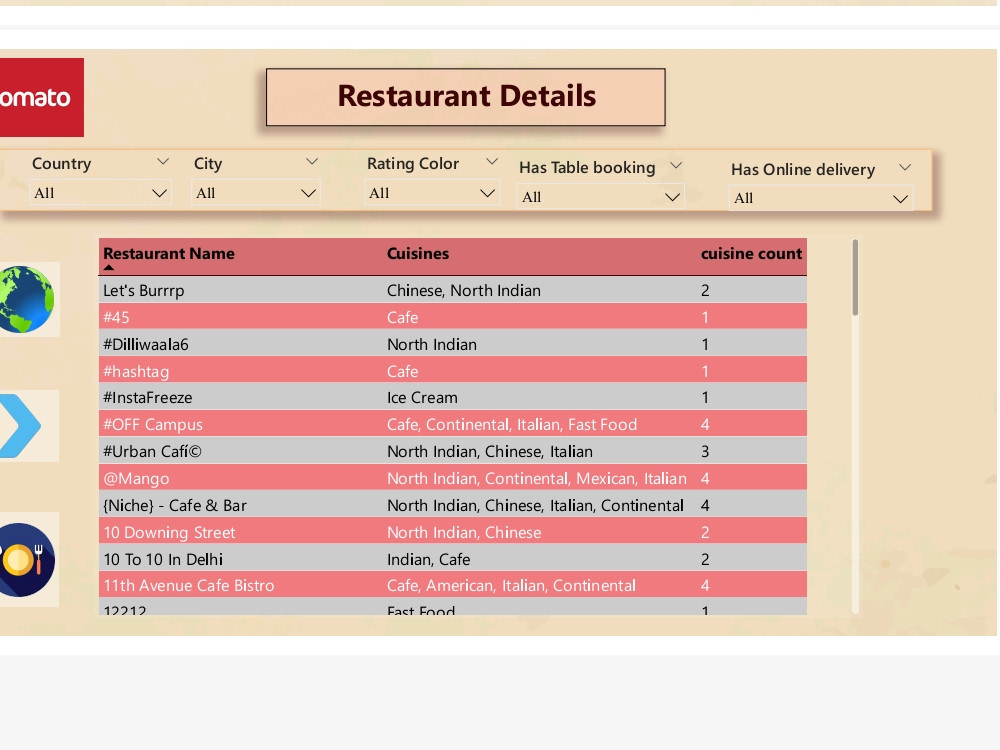Click the Has Table booking chevron icon

click(x=675, y=166)
